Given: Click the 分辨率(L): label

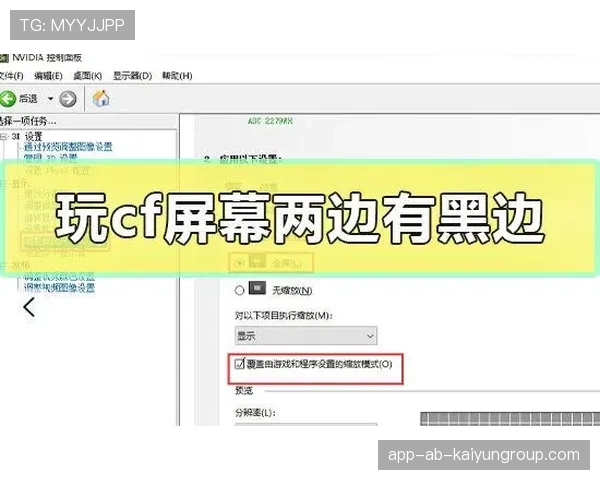Looking at the screenshot, I should click(x=255, y=413).
